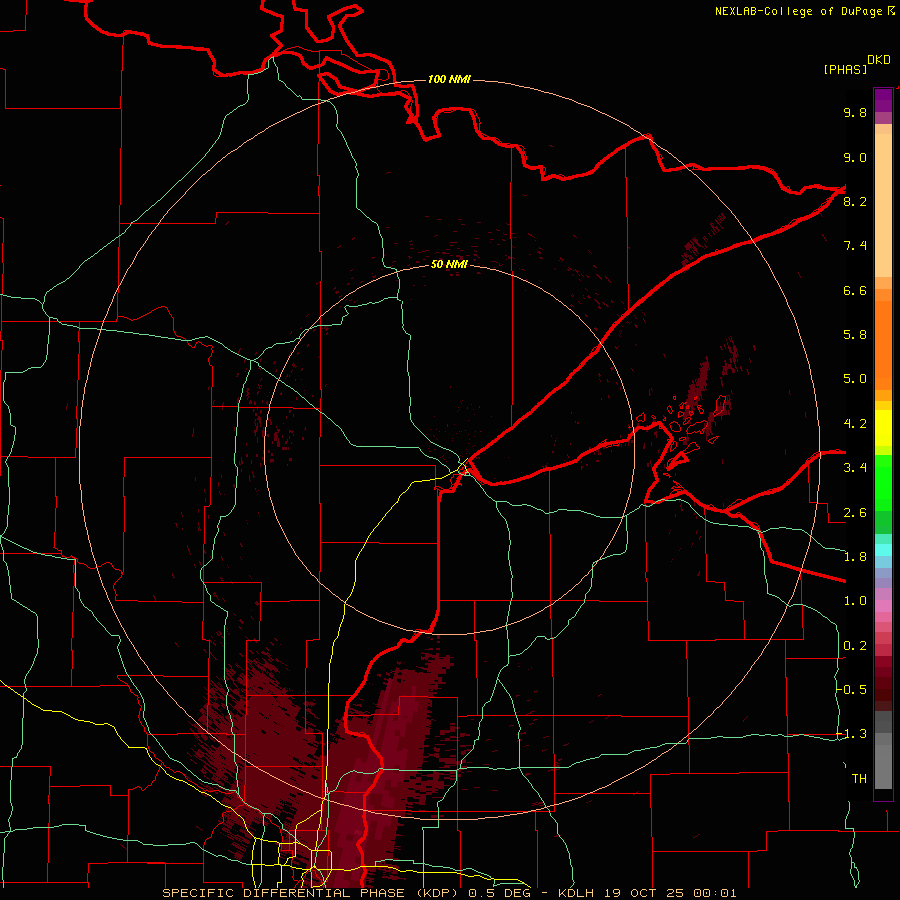Click the TH label on the scale
The height and width of the screenshot is (900, 900).
pyautogui.click(x=859, y=779)
